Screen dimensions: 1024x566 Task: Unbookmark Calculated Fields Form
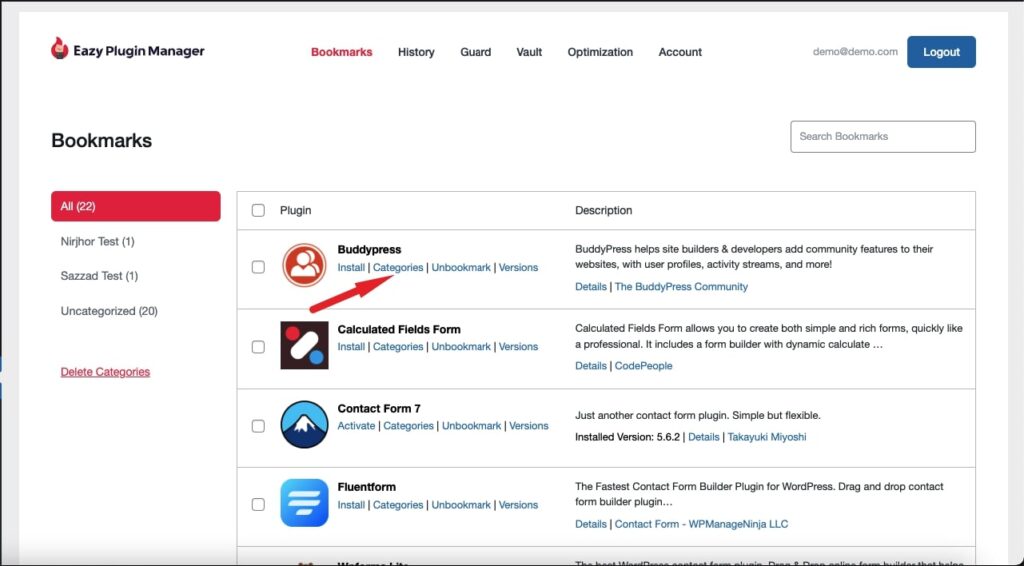[x=460, y=347]
